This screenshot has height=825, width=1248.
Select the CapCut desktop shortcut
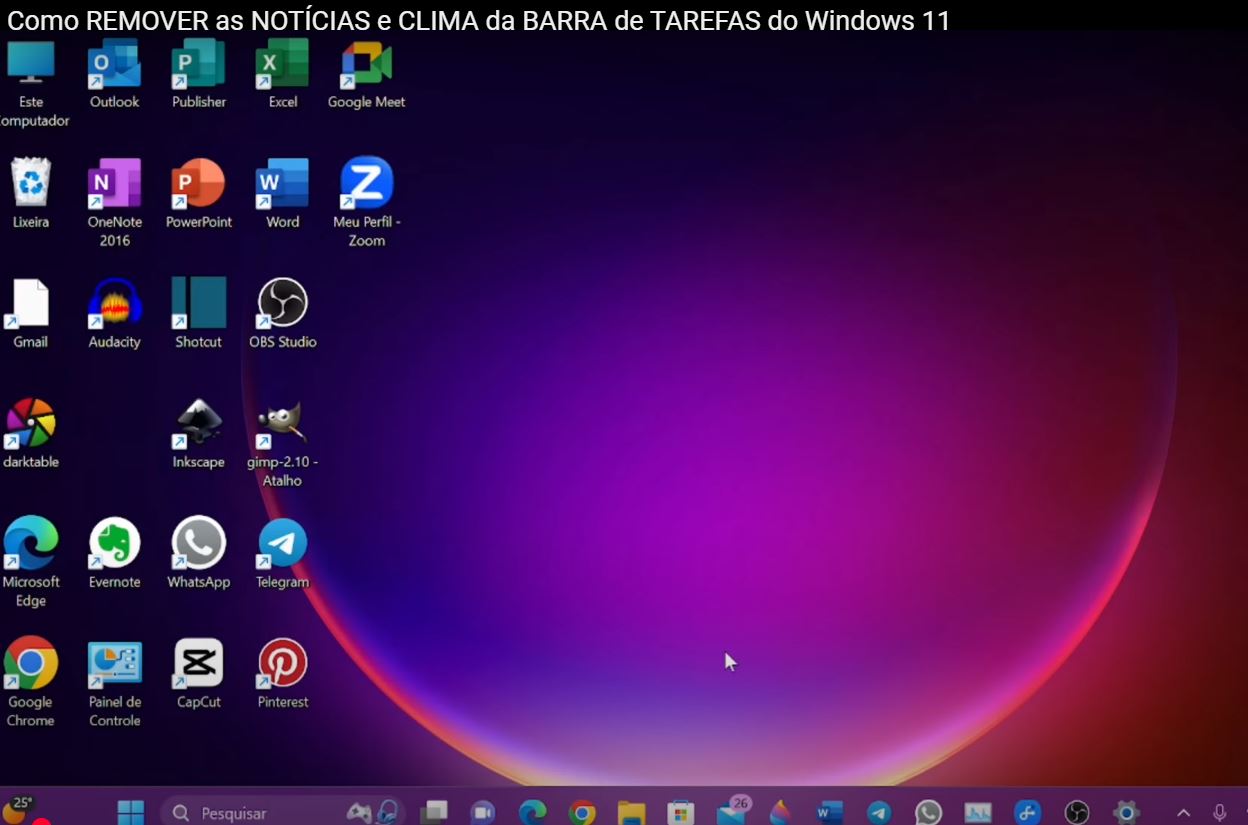click(x=199, y=674)
